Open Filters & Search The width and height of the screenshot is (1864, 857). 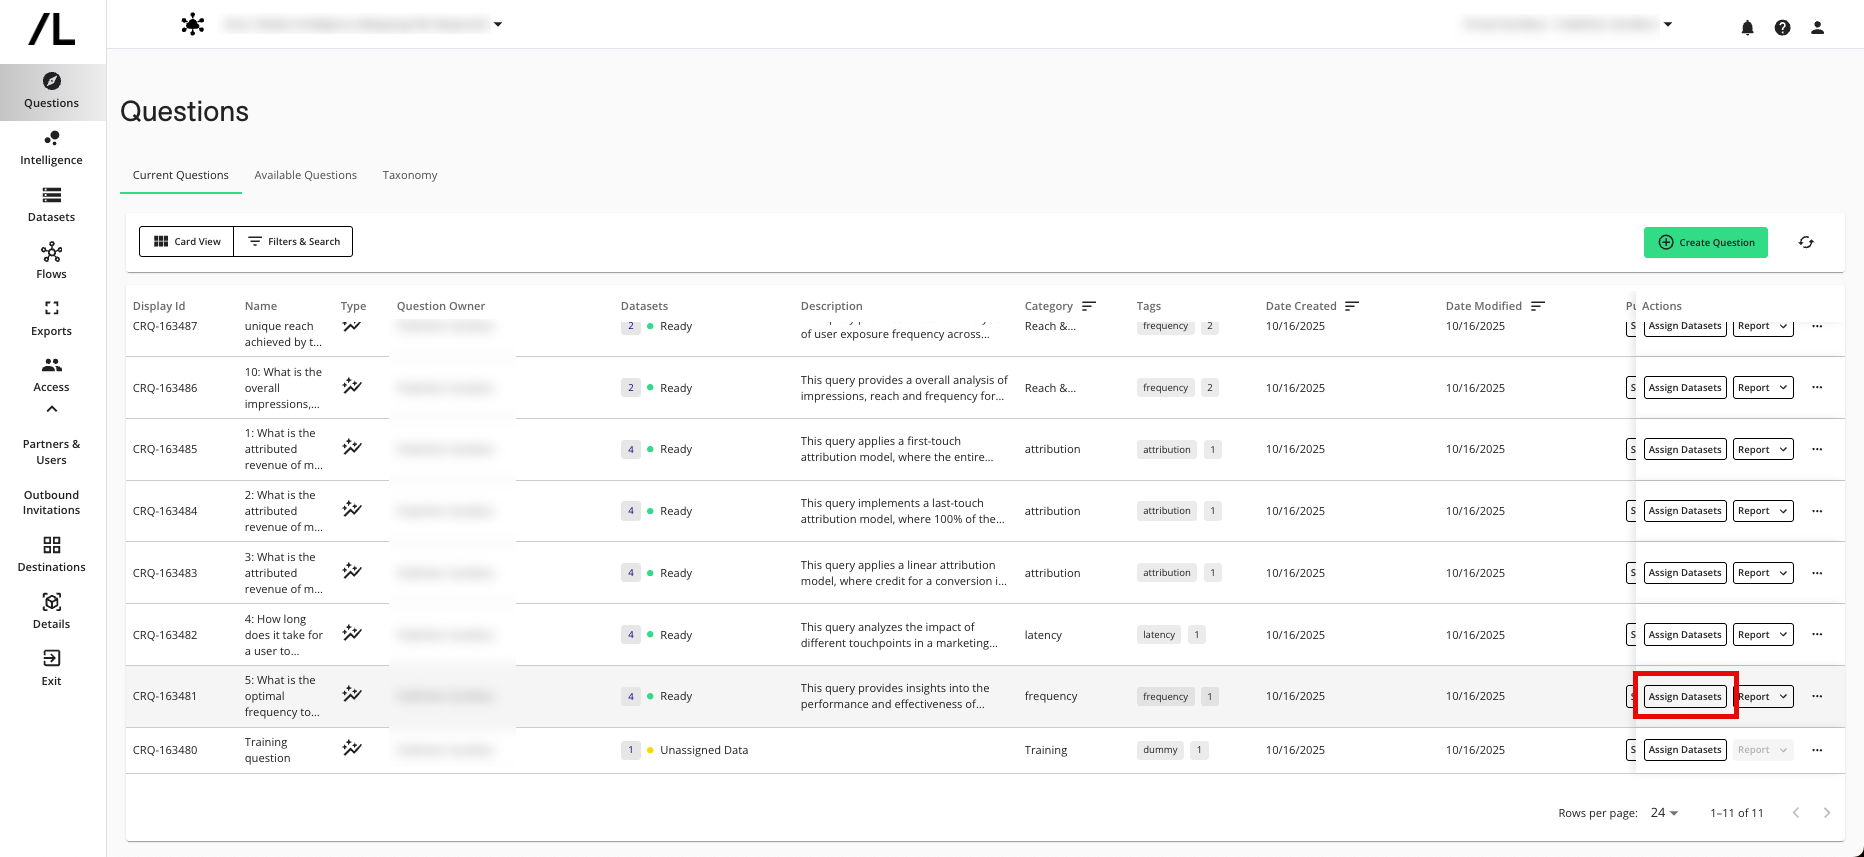pos(294,241)
